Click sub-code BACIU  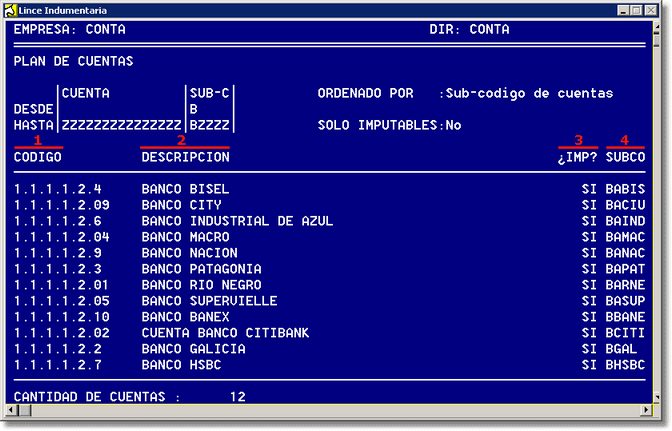pos(625,205)
